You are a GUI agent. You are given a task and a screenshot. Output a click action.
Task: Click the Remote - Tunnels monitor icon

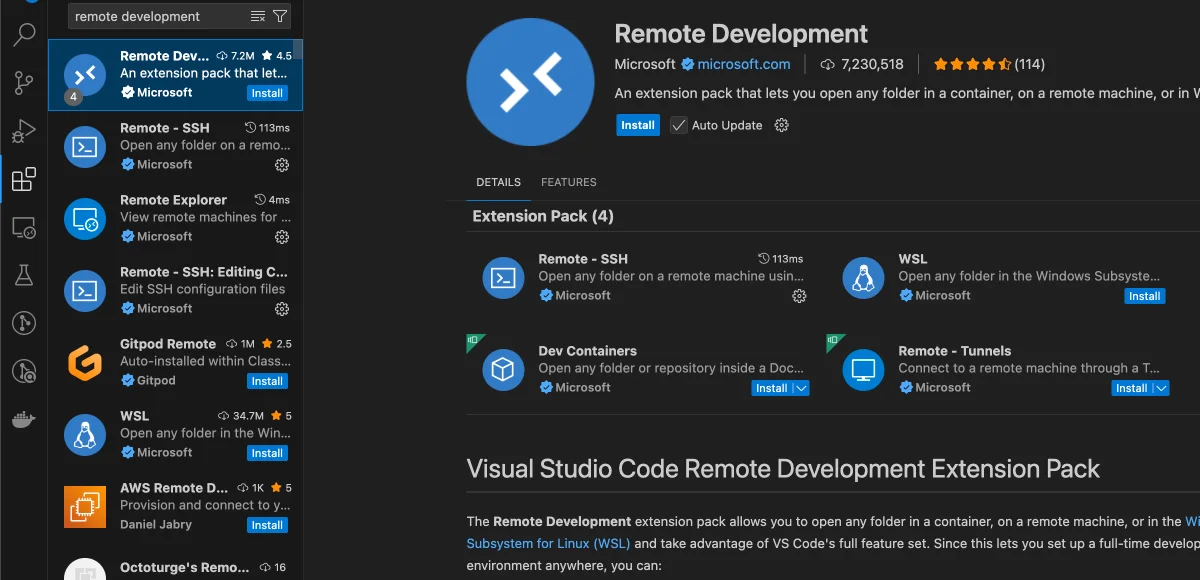(863, 370)
